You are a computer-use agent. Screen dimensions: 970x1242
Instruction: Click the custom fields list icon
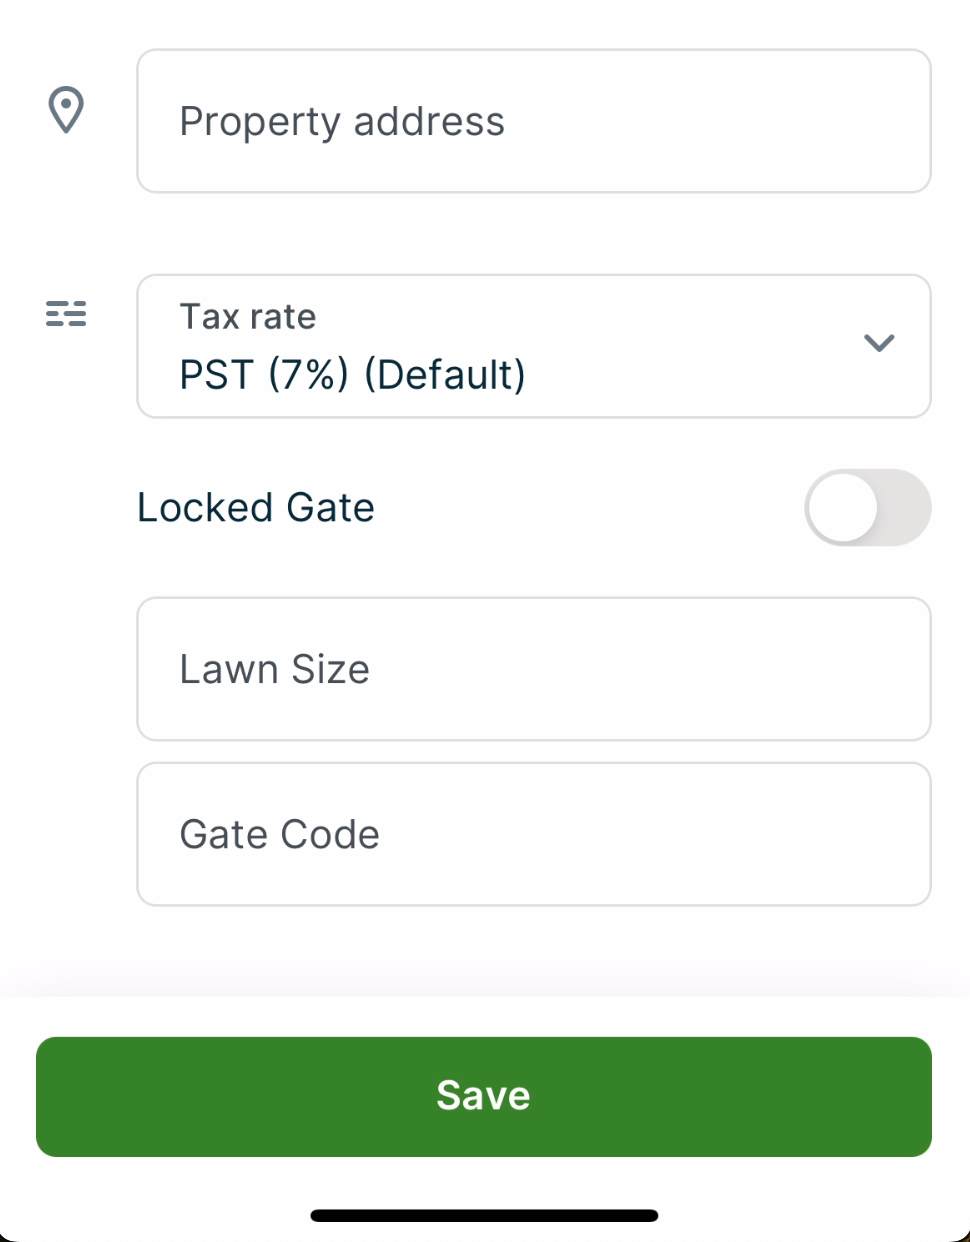66,314
